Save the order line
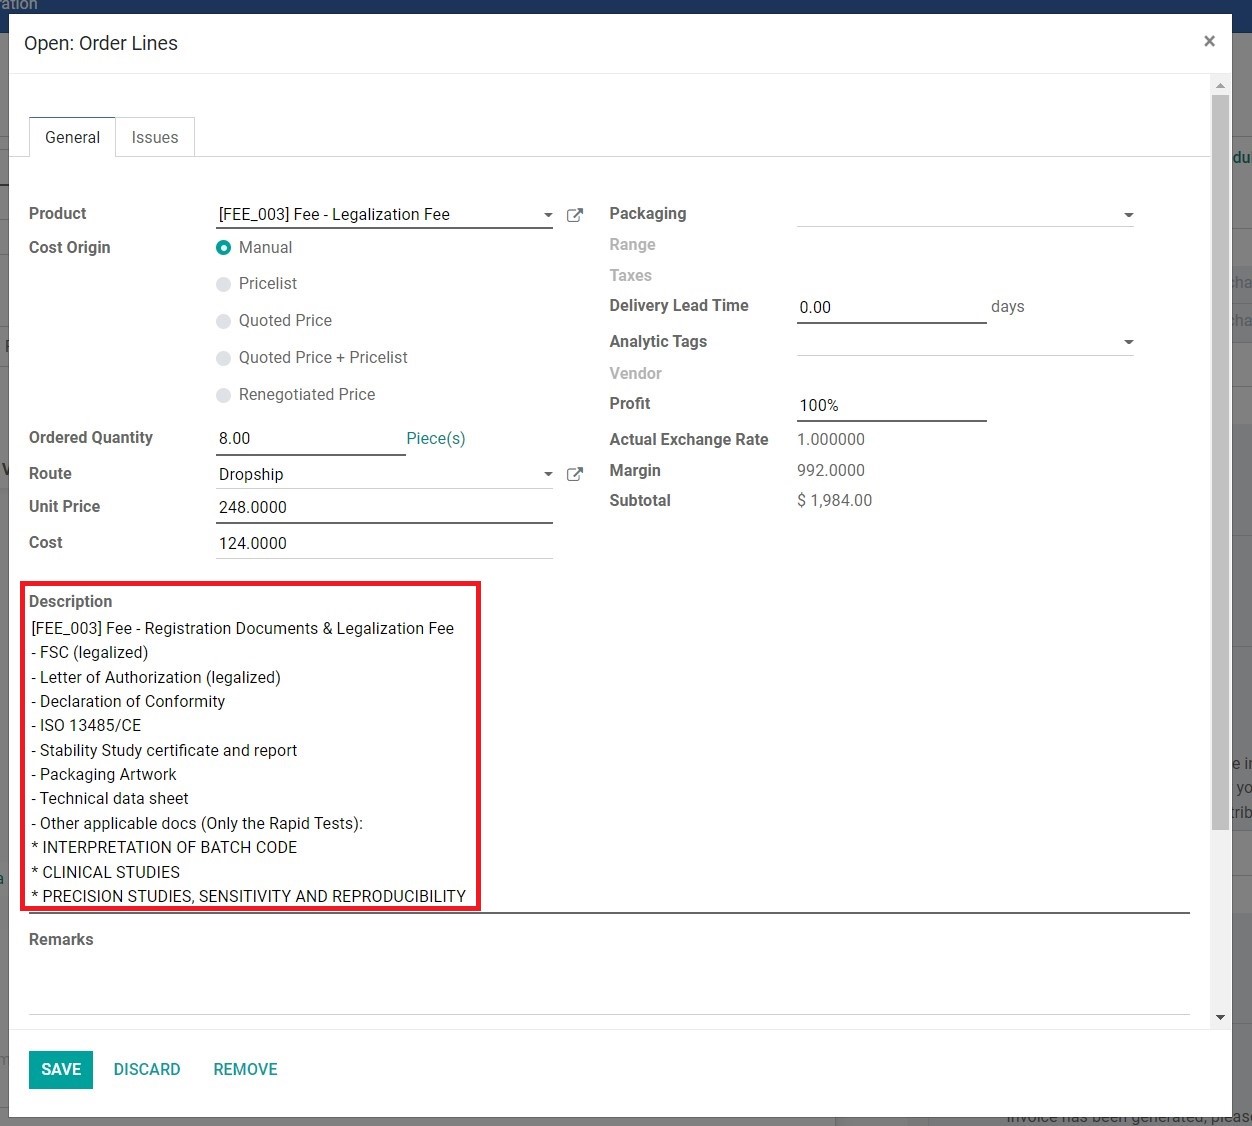This screenshot has height=1126, width=1252. [x=61, y=1069]
